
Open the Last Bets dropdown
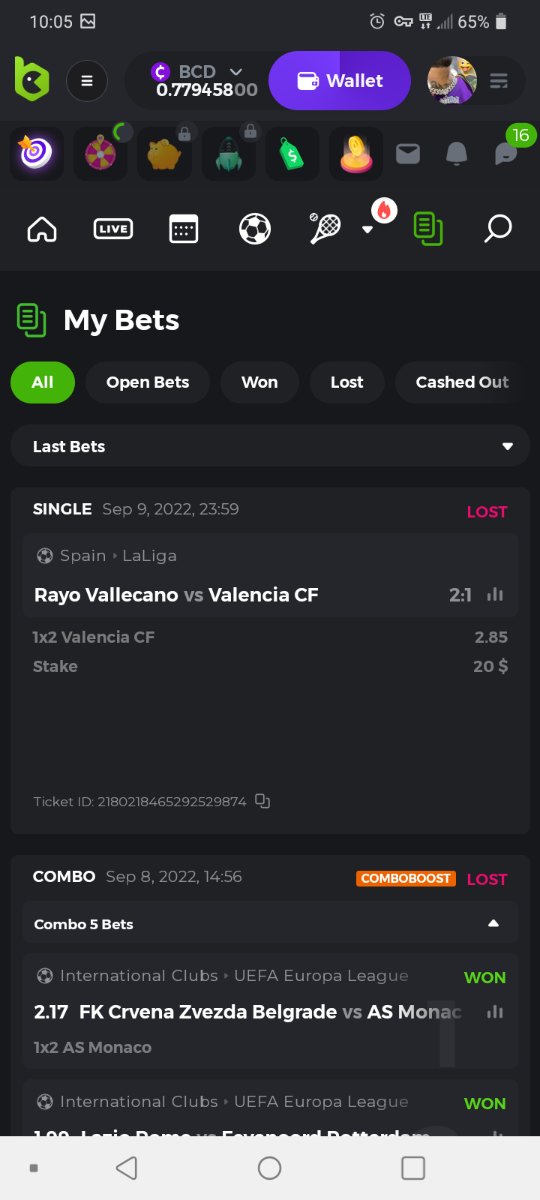(270, 446)
